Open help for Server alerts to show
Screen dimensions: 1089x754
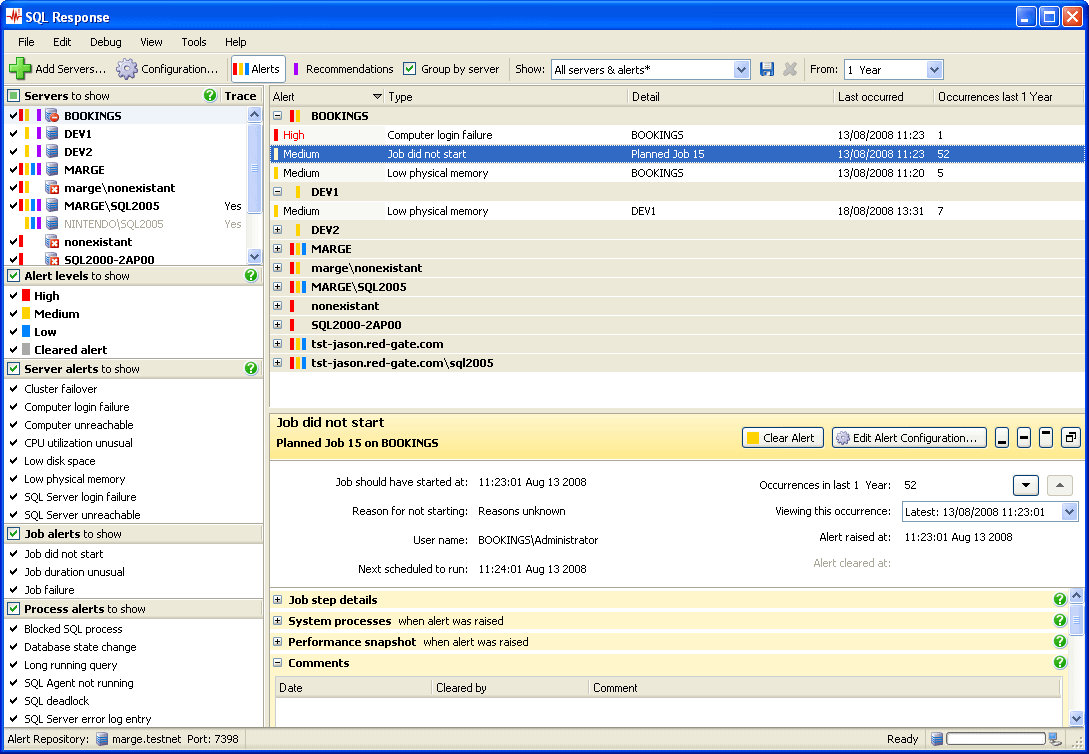(x=251, y=369)
